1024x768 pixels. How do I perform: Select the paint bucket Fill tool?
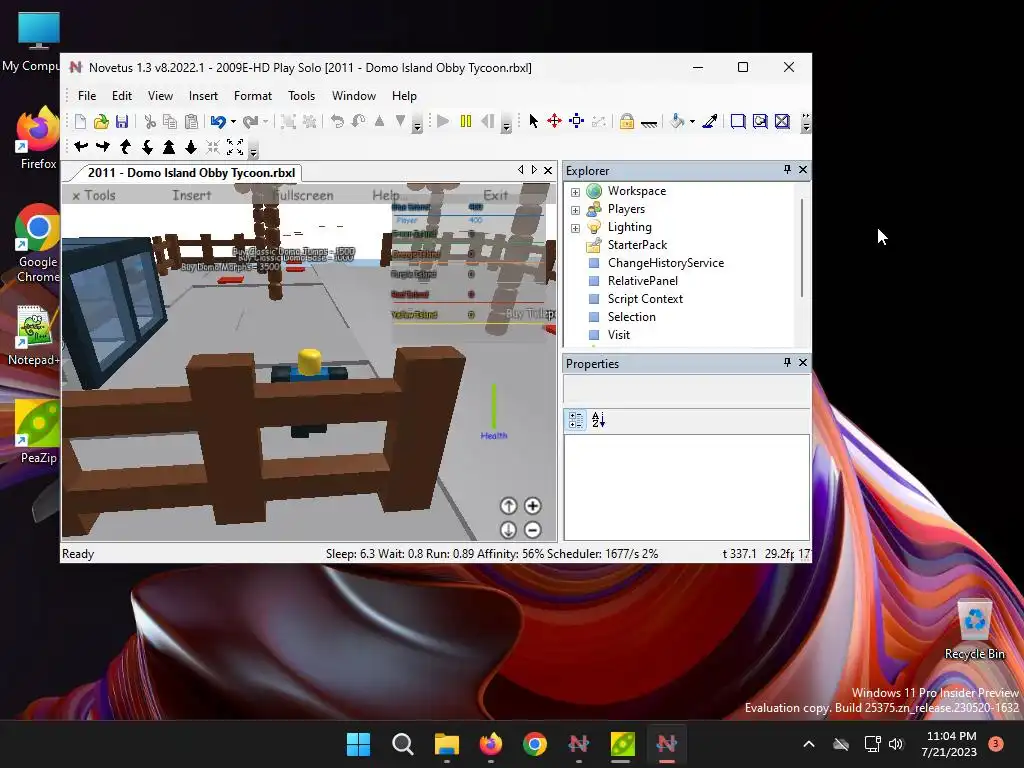tap(677, 121)
